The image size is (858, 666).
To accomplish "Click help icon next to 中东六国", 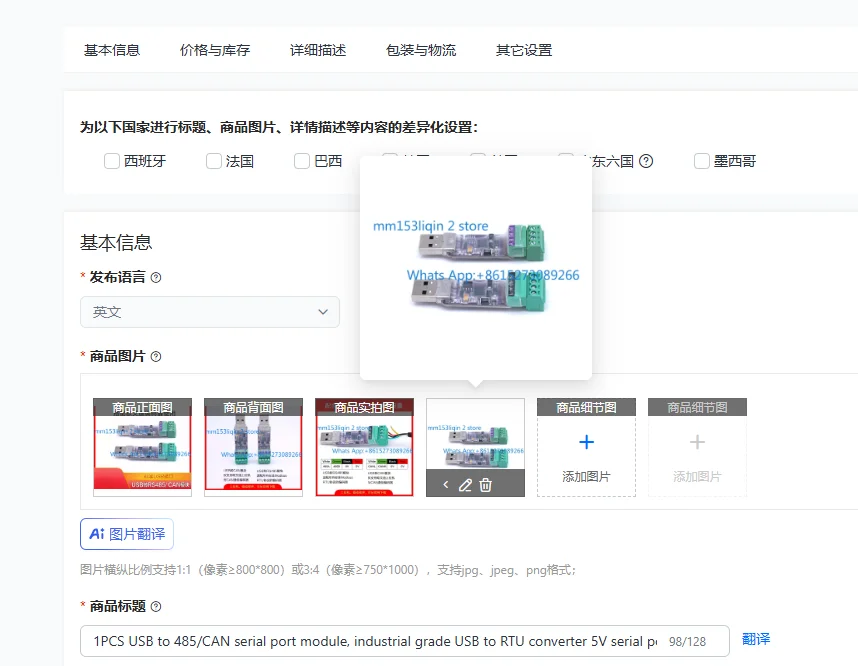I will 646,161.
